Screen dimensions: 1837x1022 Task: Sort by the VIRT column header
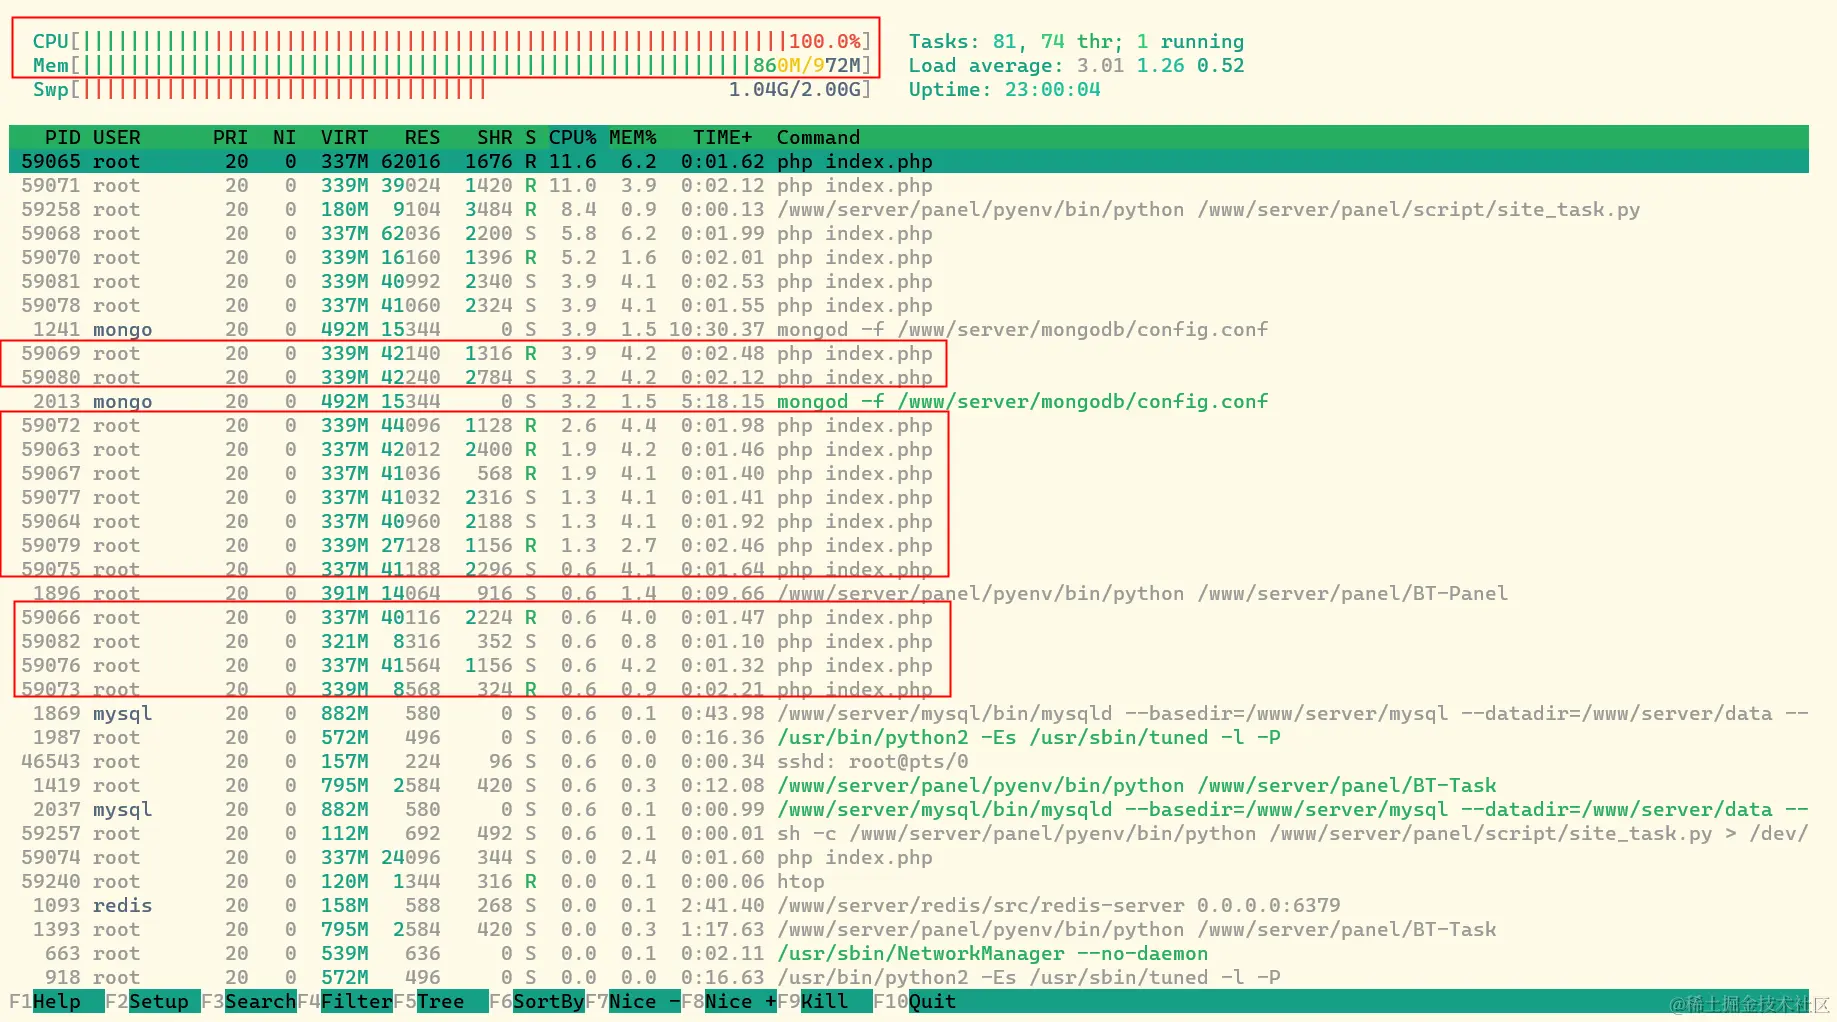(344, 137)
